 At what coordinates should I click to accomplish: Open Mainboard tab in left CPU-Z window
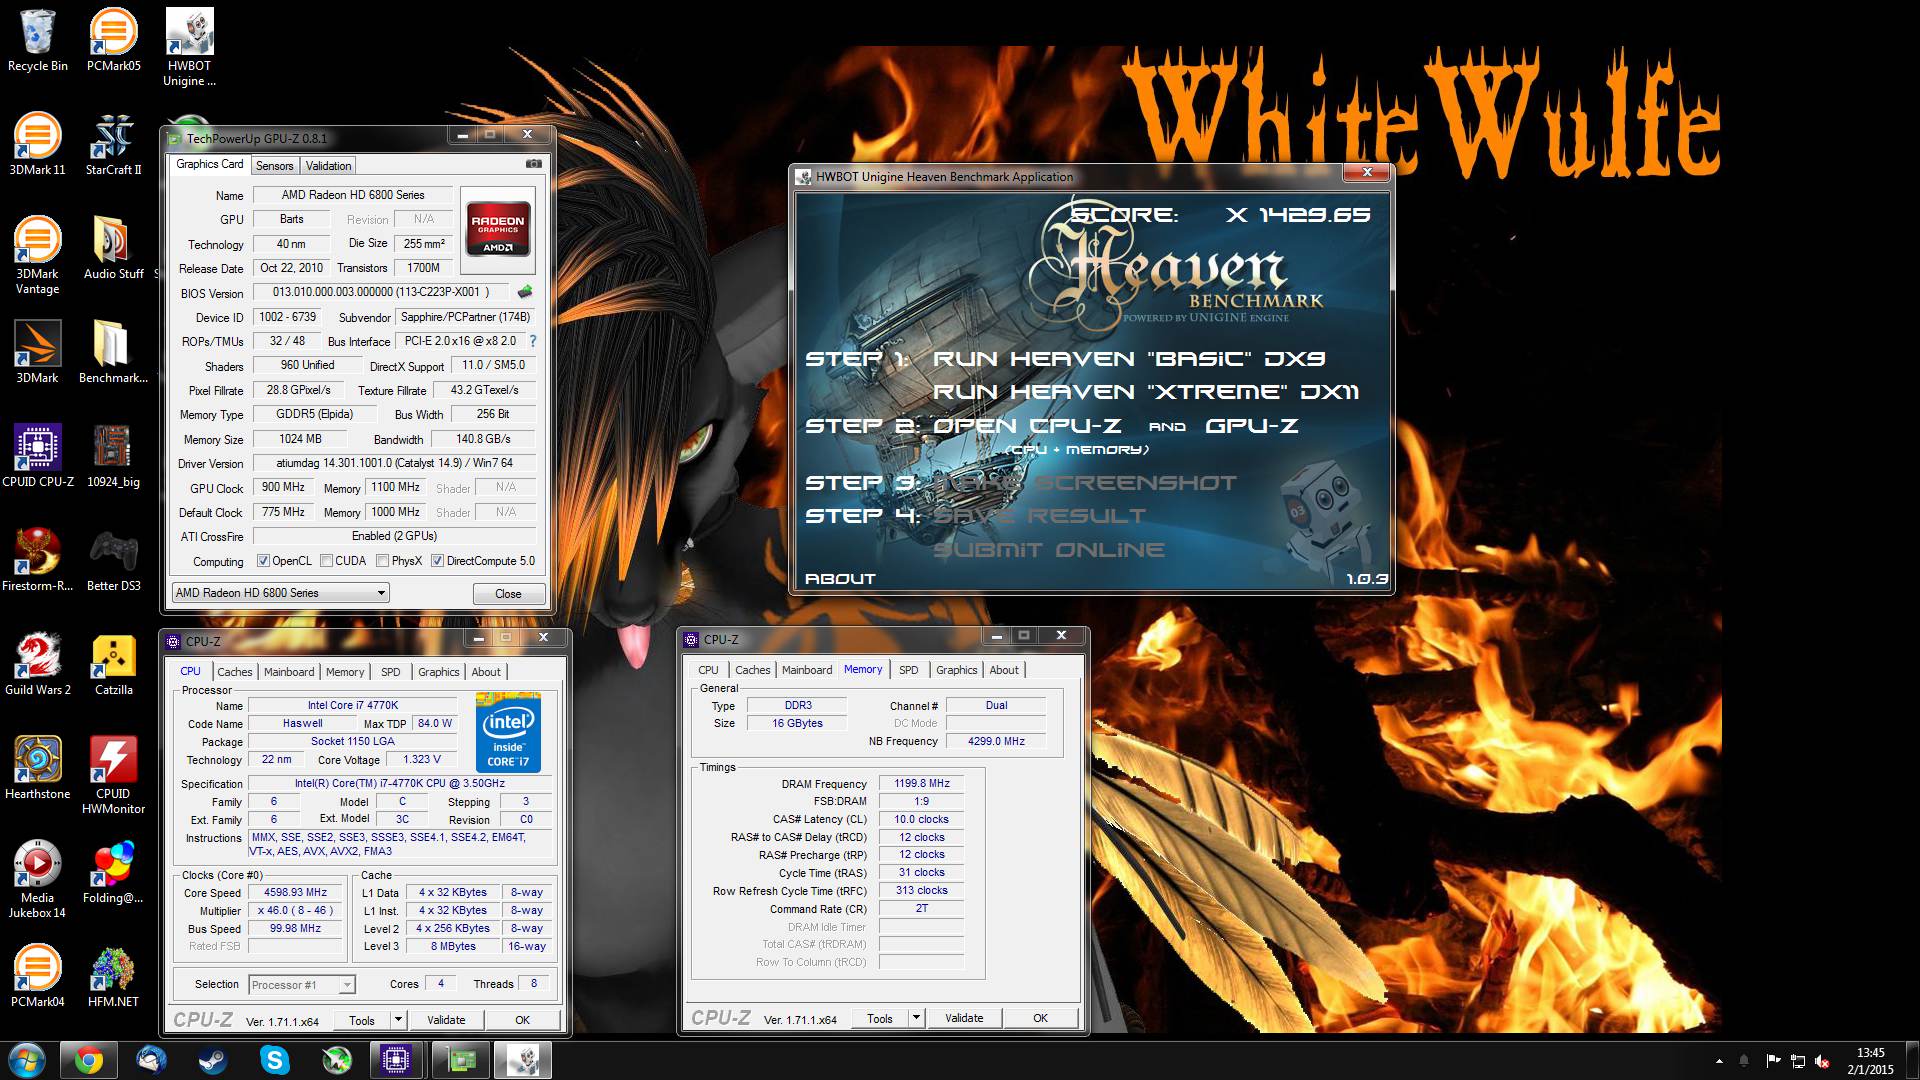coord(289,672)
